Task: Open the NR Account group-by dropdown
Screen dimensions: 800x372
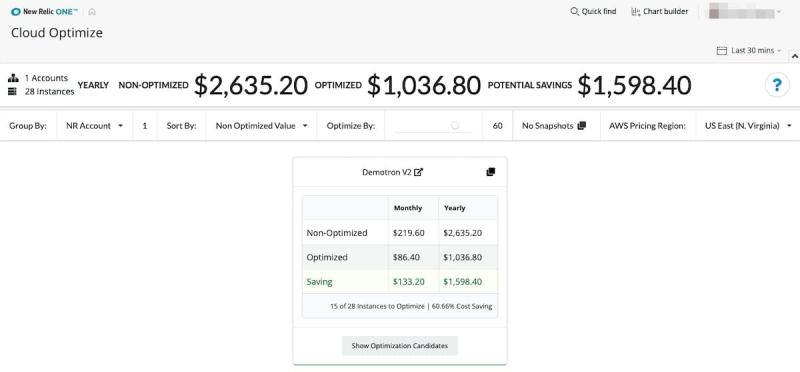Action: 94,126
